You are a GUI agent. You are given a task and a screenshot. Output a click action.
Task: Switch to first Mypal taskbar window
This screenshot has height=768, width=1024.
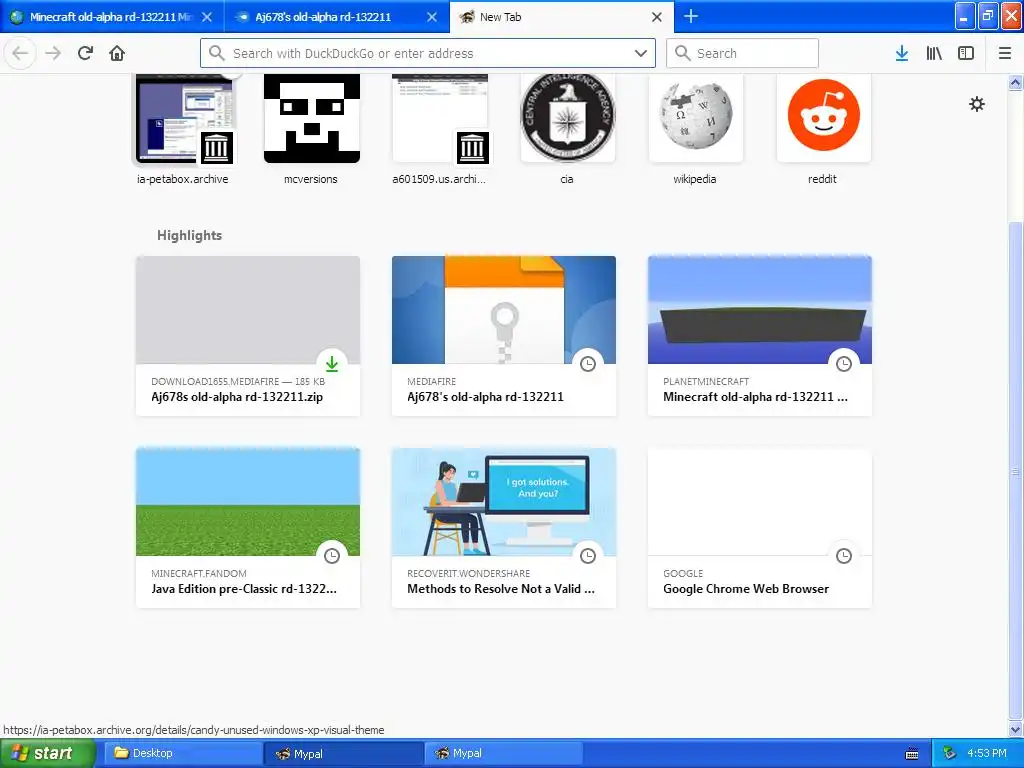tap(344, 754)
